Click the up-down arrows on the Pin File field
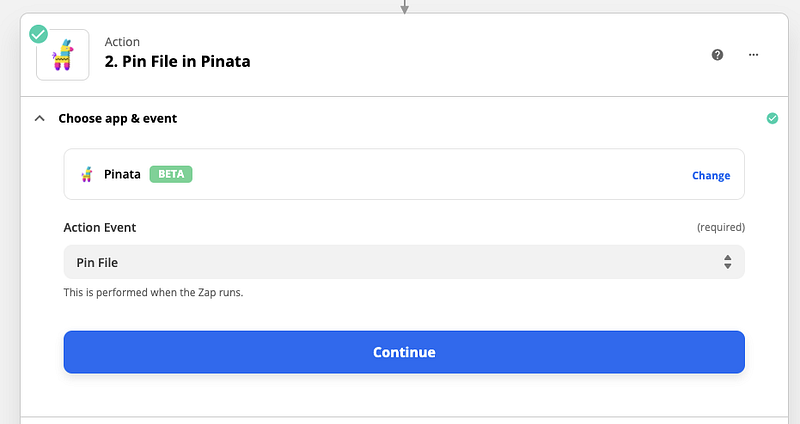Screen dimensions: 800x424 (728, 262)
